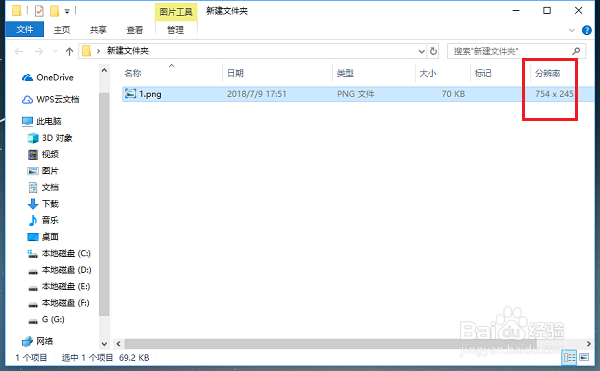Open the 3D 对象 folder icon

(33, 138)
